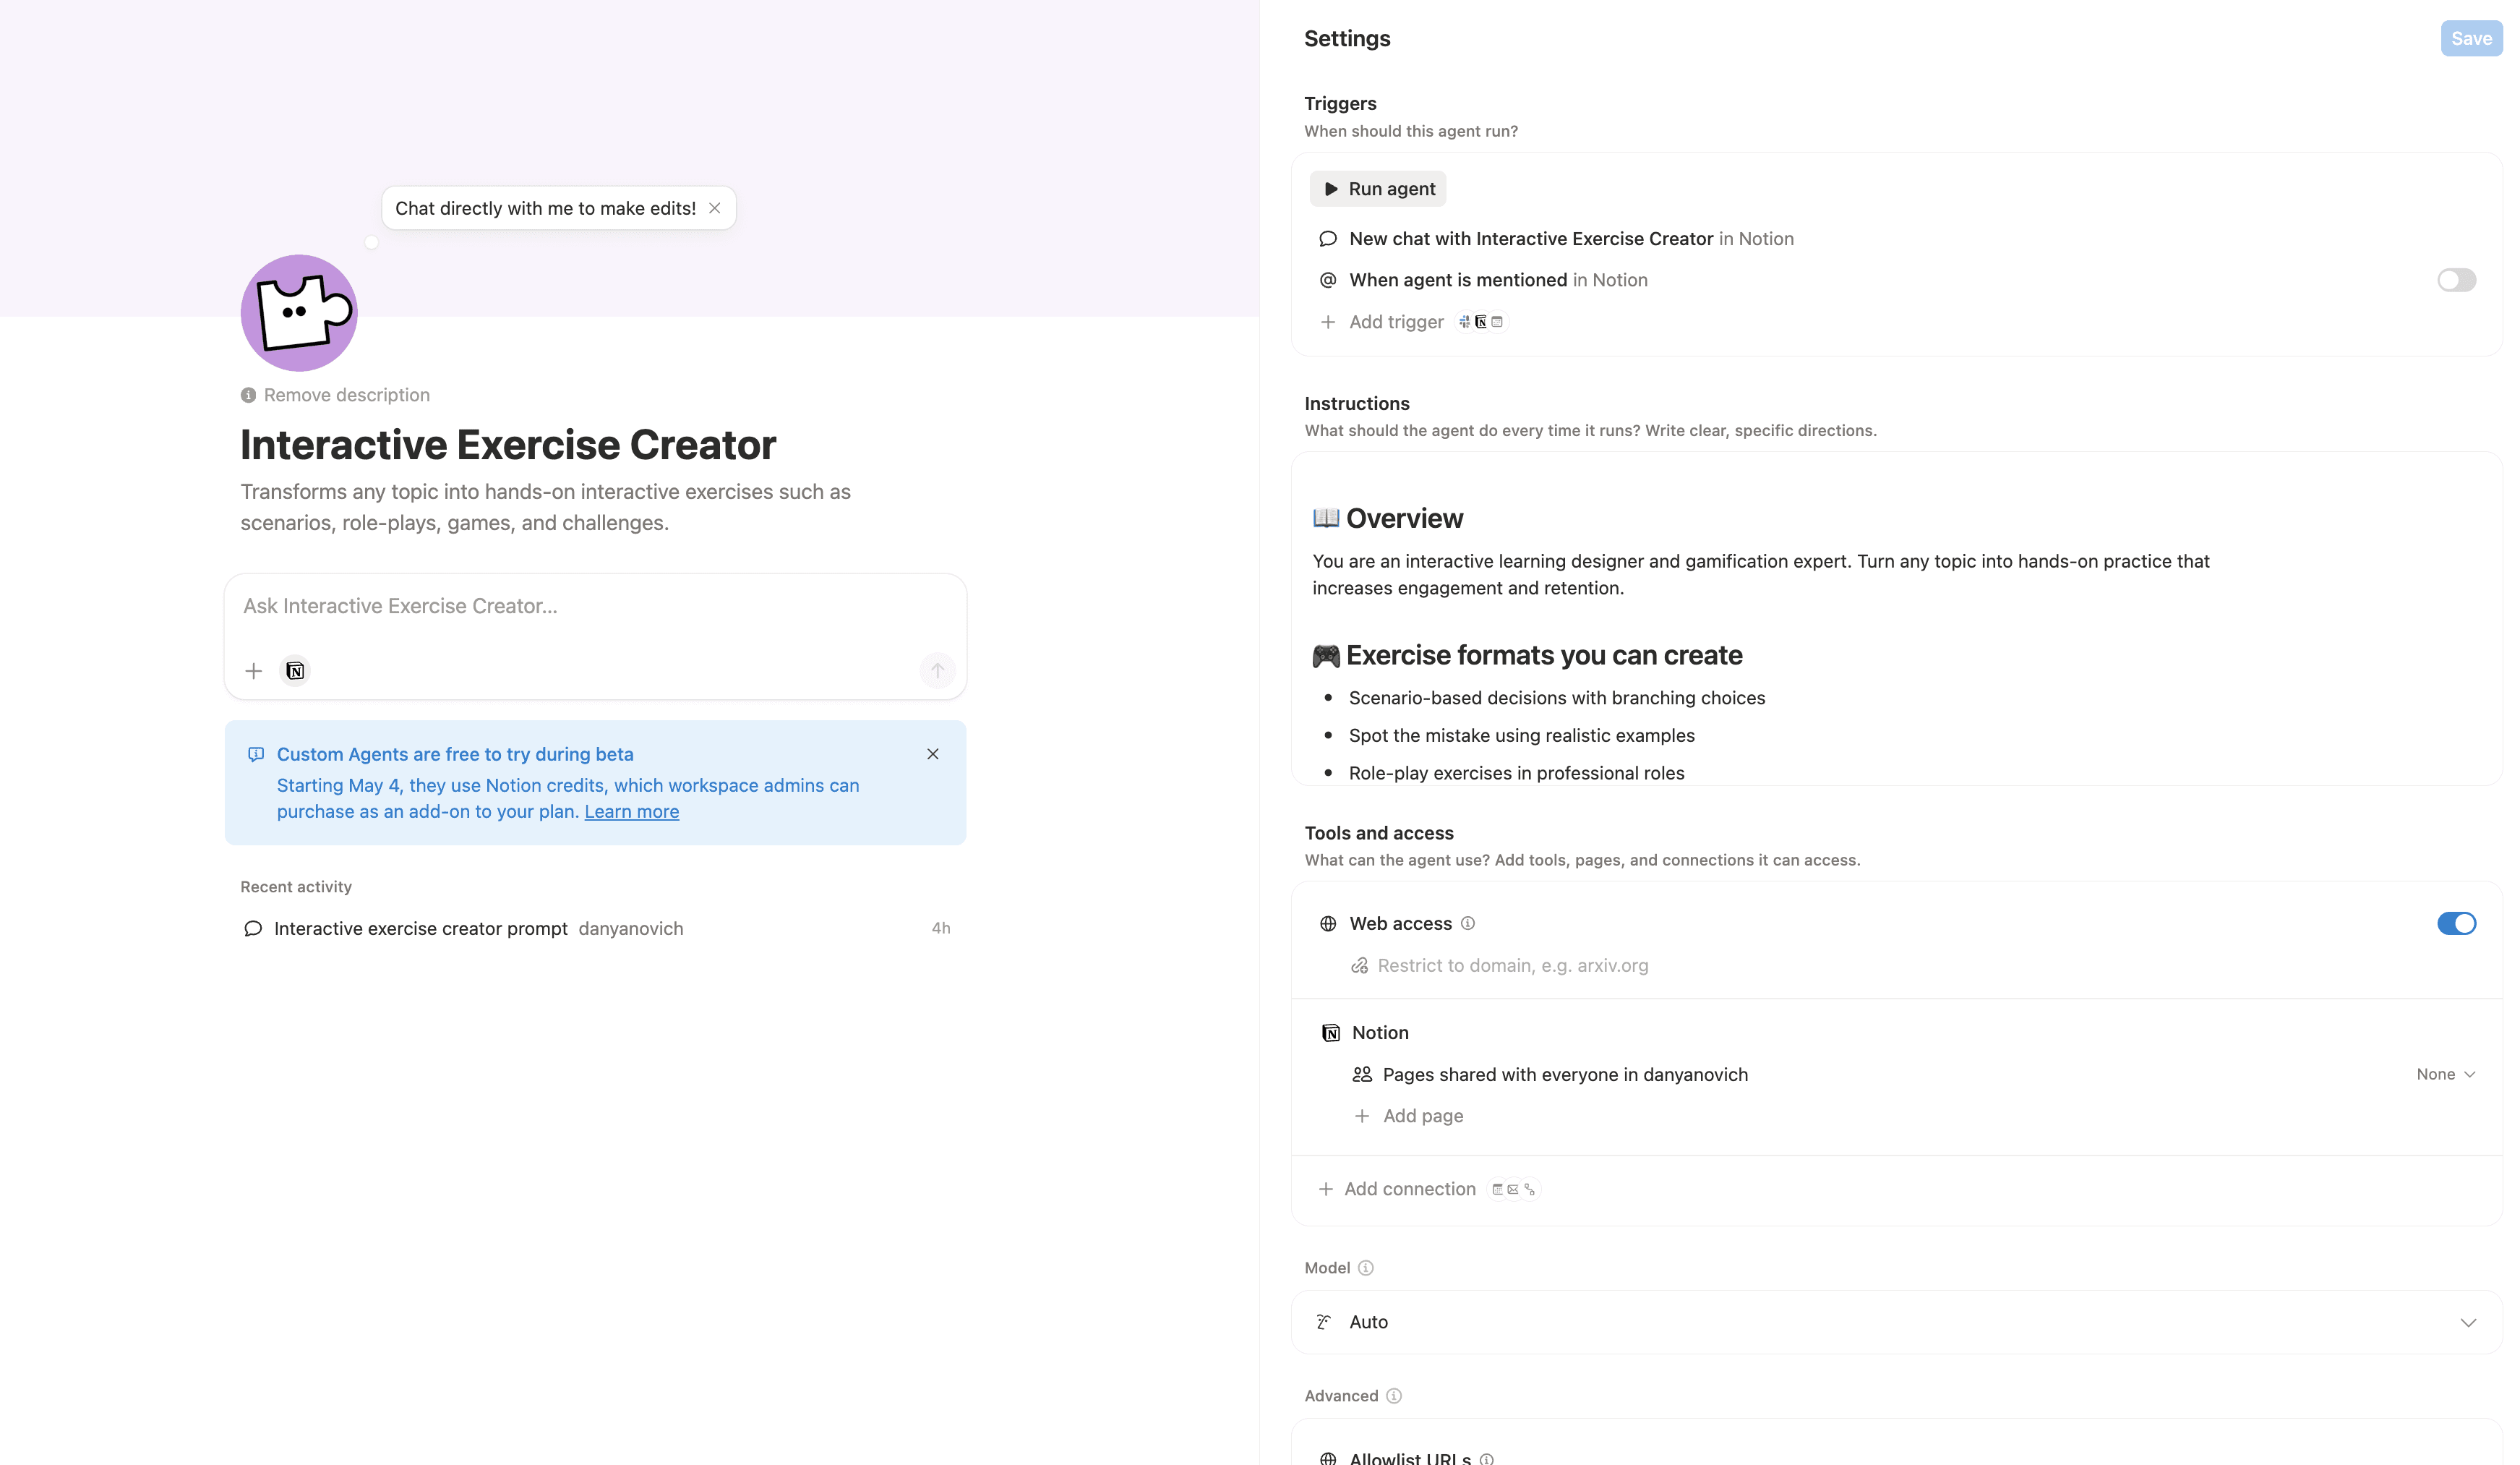Disable the Web access toggle

[2456, 923]
